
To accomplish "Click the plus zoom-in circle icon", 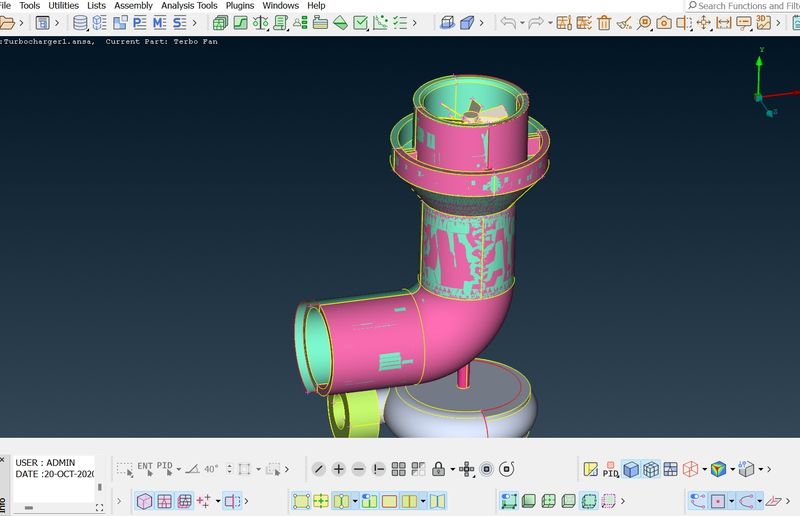I will pos(339,469).
